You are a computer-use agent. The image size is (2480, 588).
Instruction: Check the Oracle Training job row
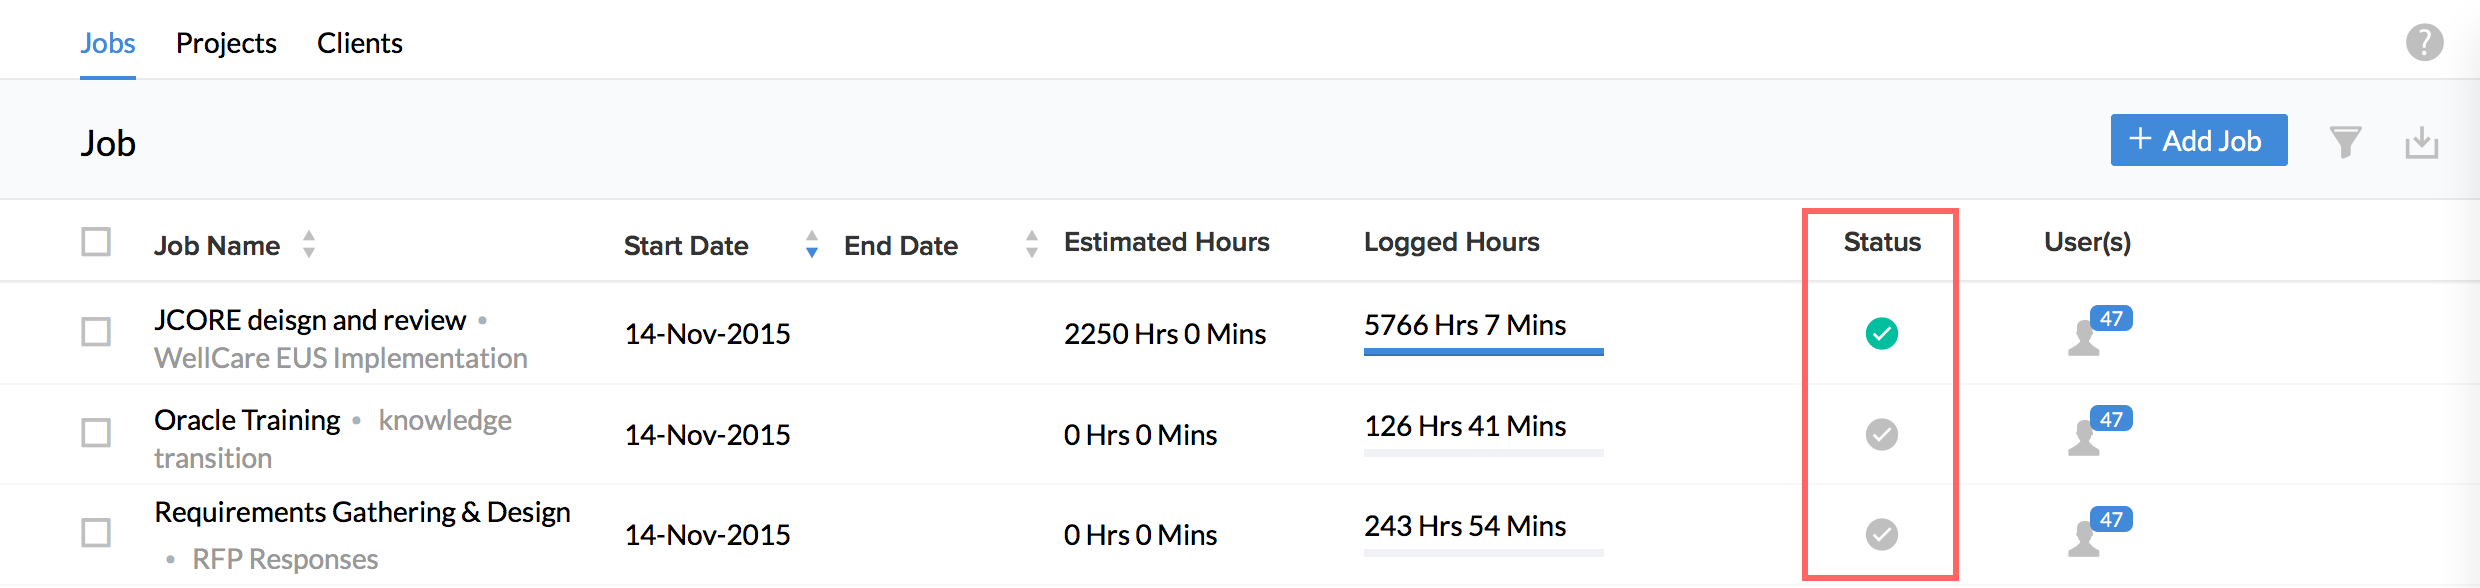96,433
